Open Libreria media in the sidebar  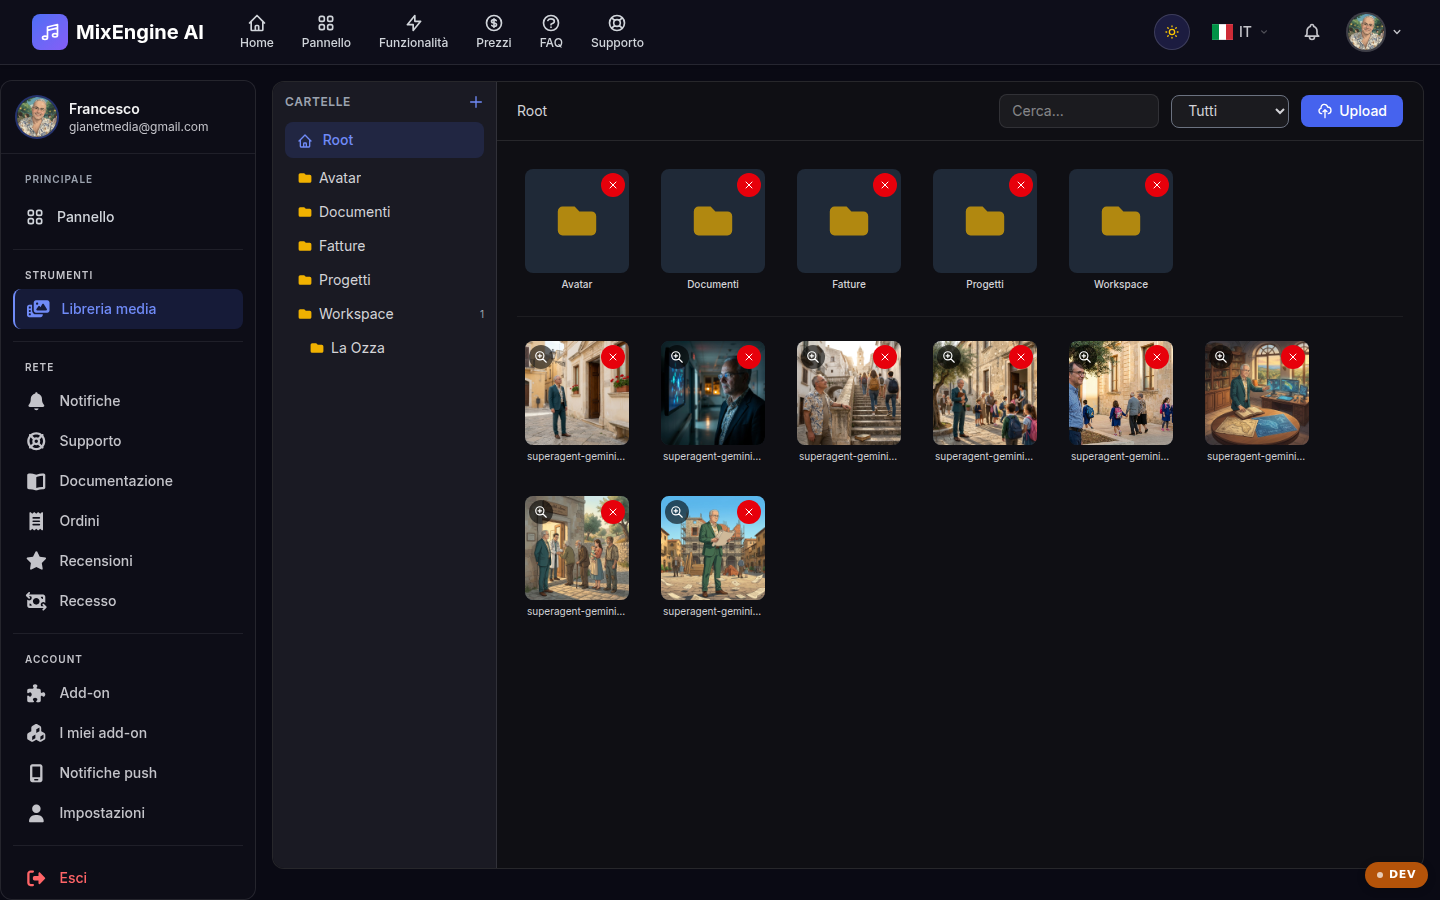coord(128,309)
